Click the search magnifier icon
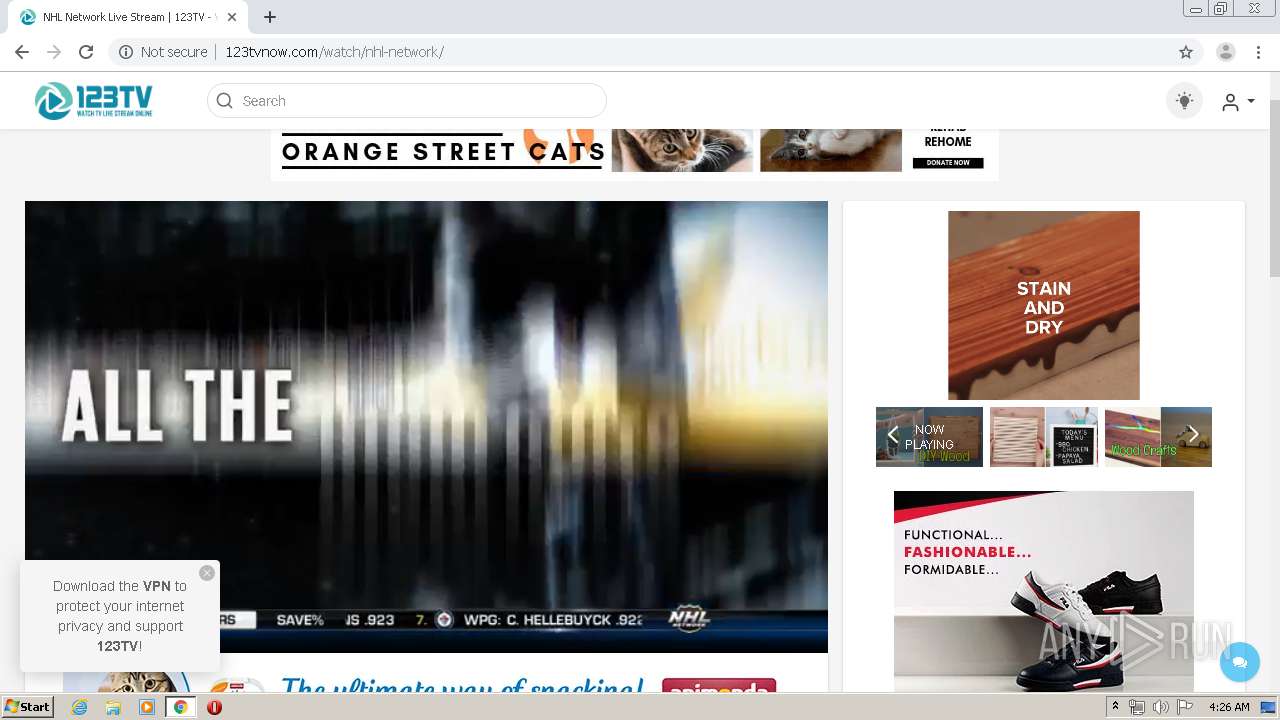 (x=225, y=101)
